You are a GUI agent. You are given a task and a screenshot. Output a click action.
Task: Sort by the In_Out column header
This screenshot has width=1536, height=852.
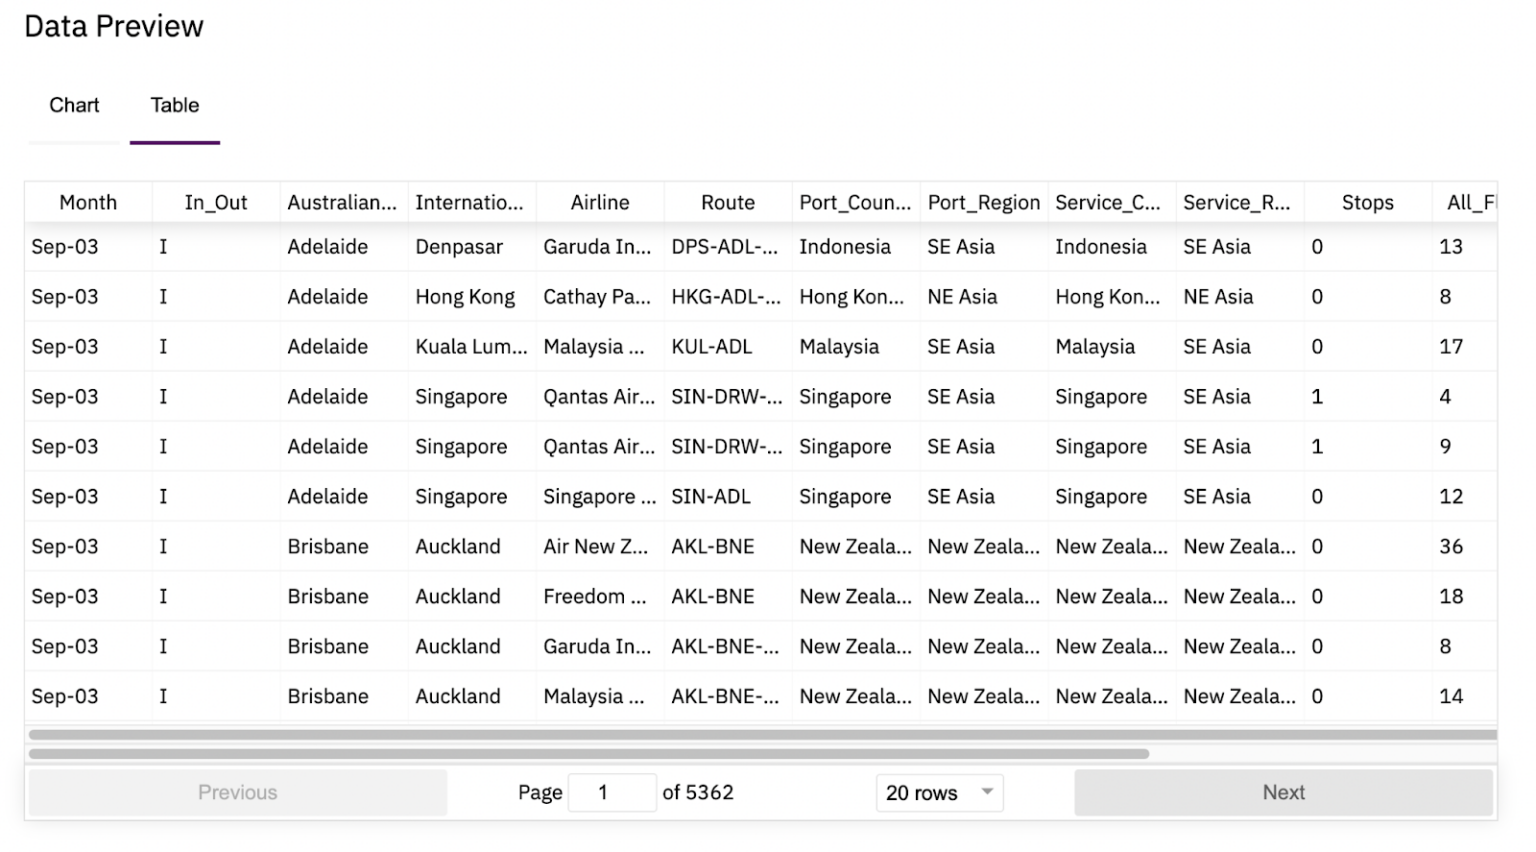tap(216, 203)
